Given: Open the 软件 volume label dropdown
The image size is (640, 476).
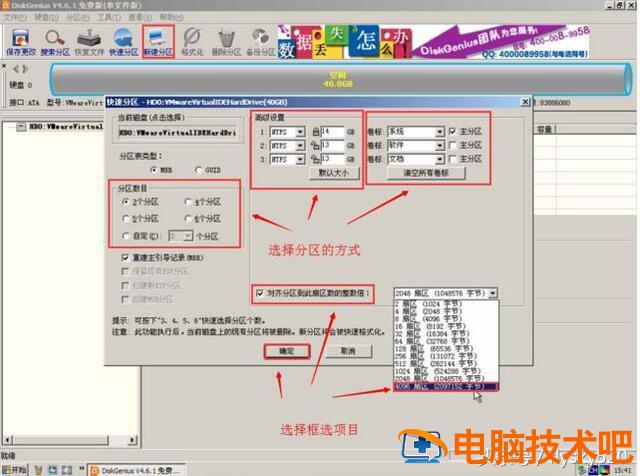Looking at the screenshot, I should tap(440, 145).
